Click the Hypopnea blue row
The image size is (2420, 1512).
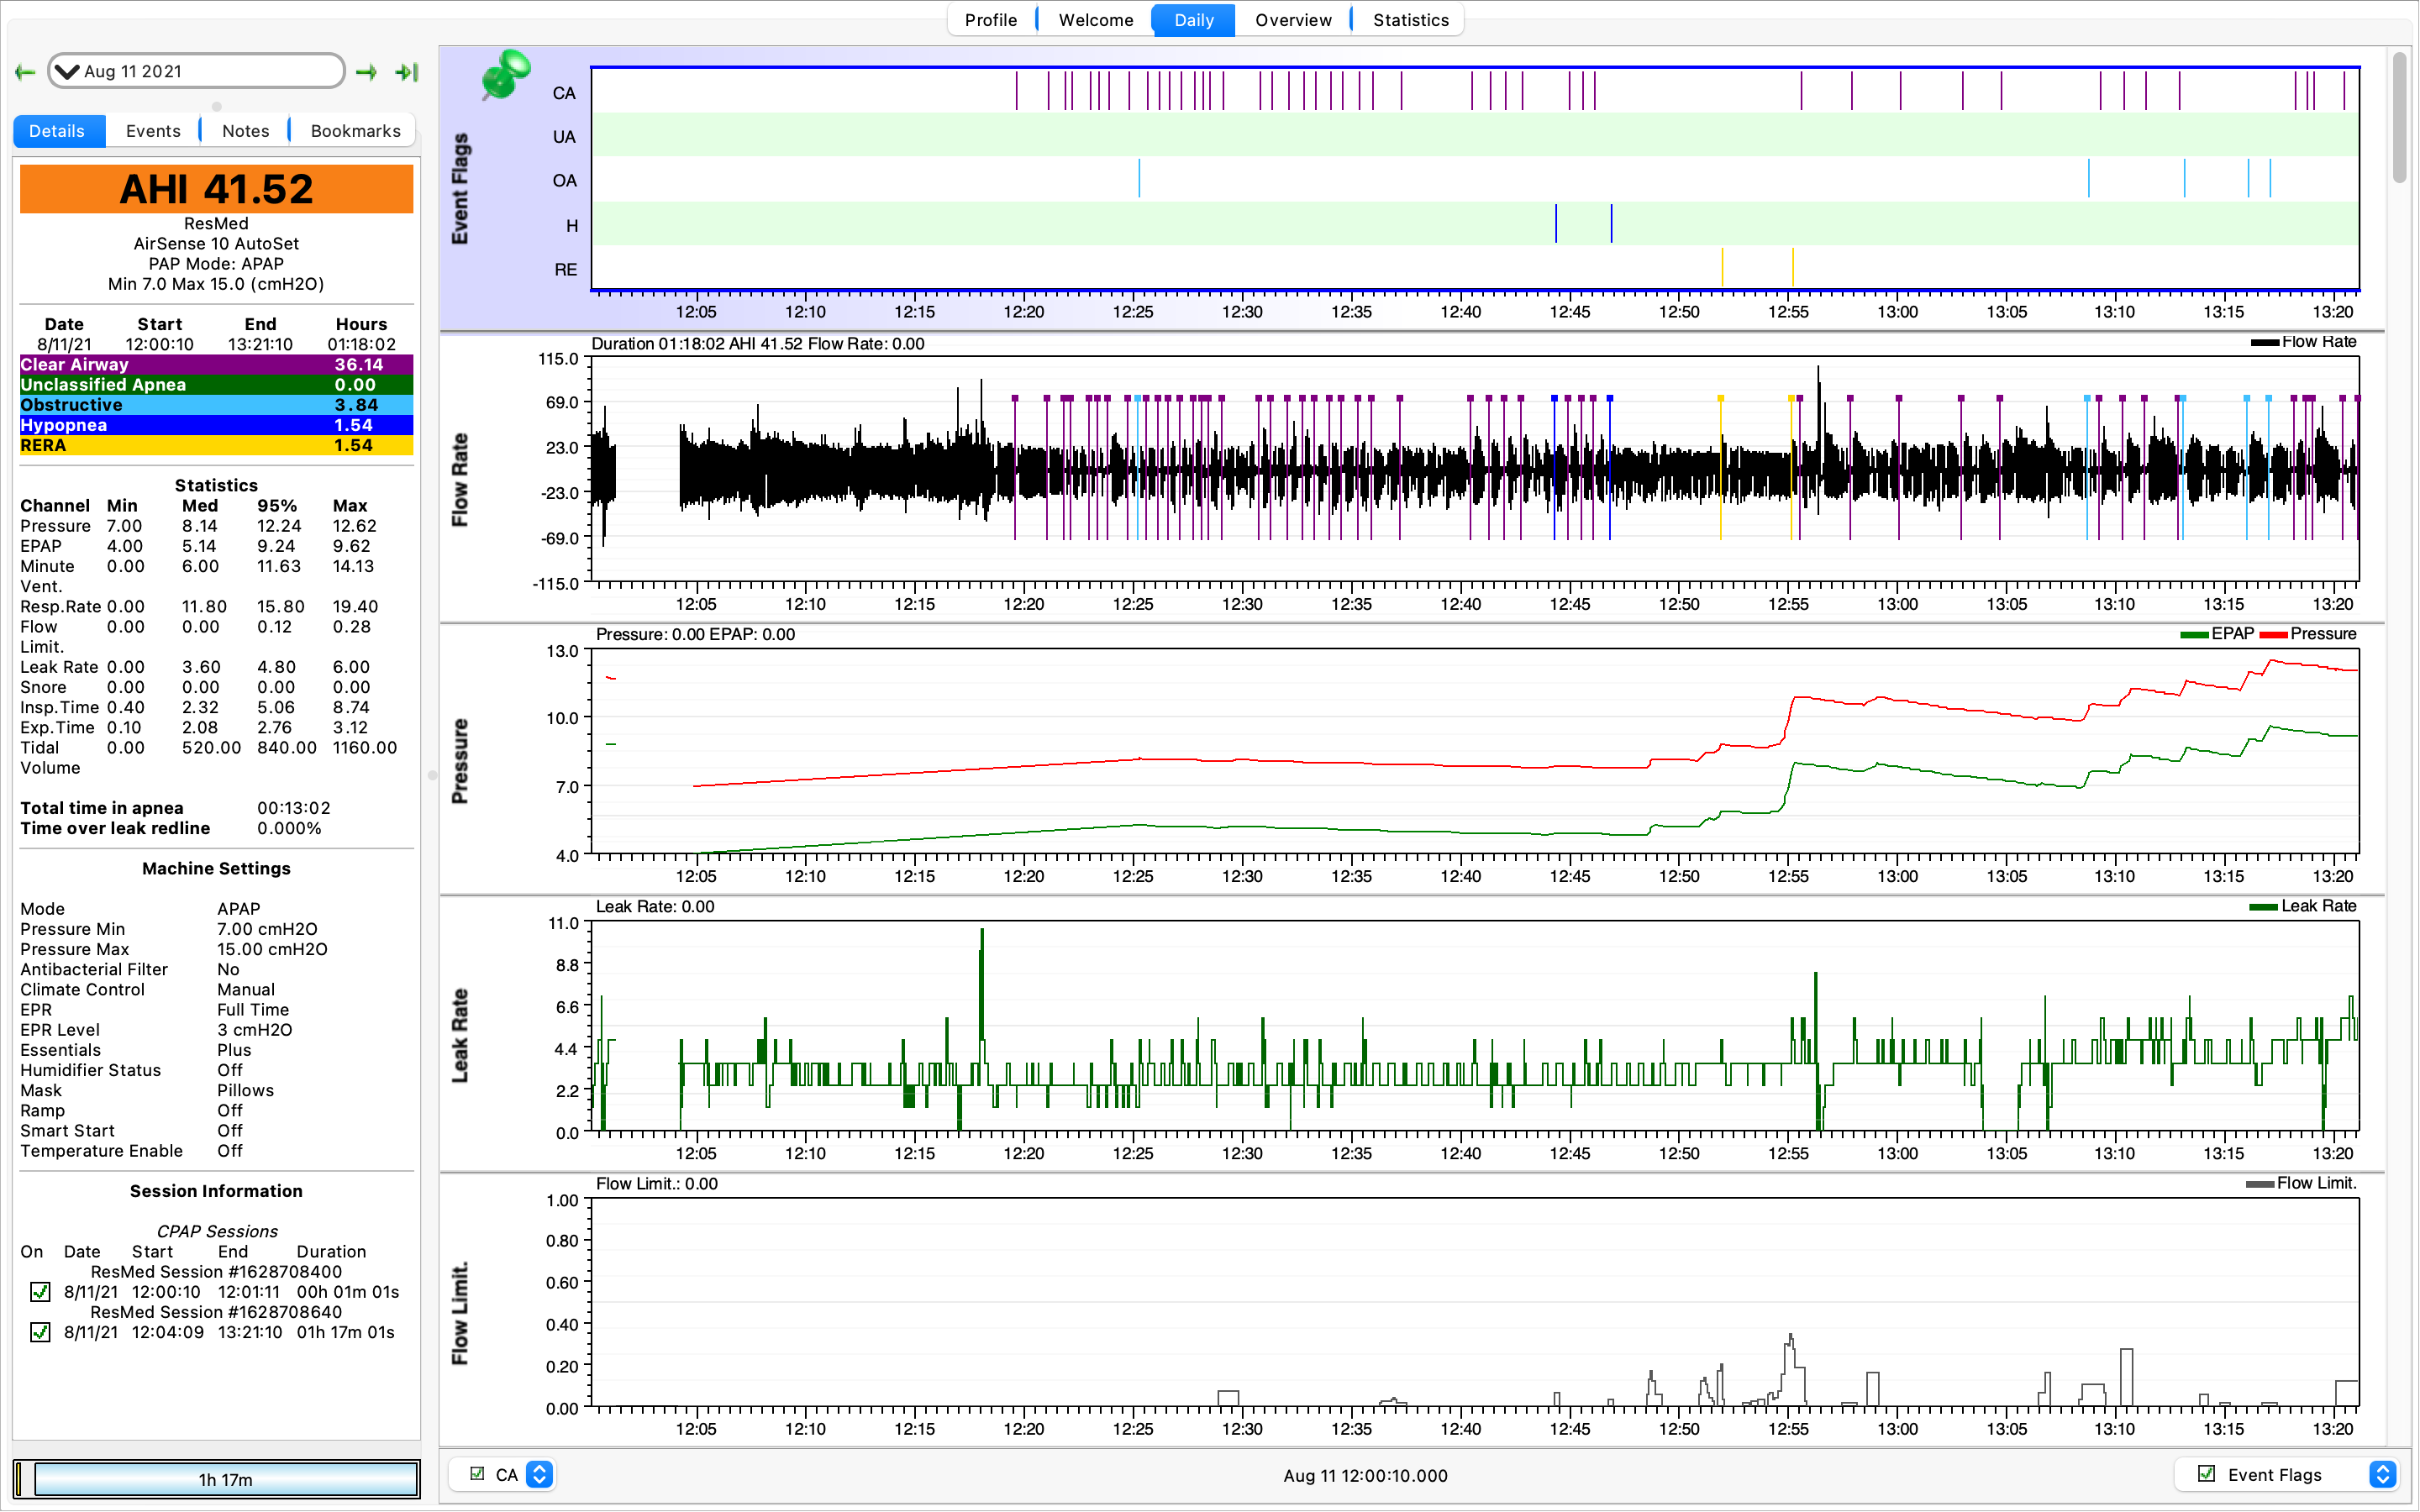[x=216, y=425]
